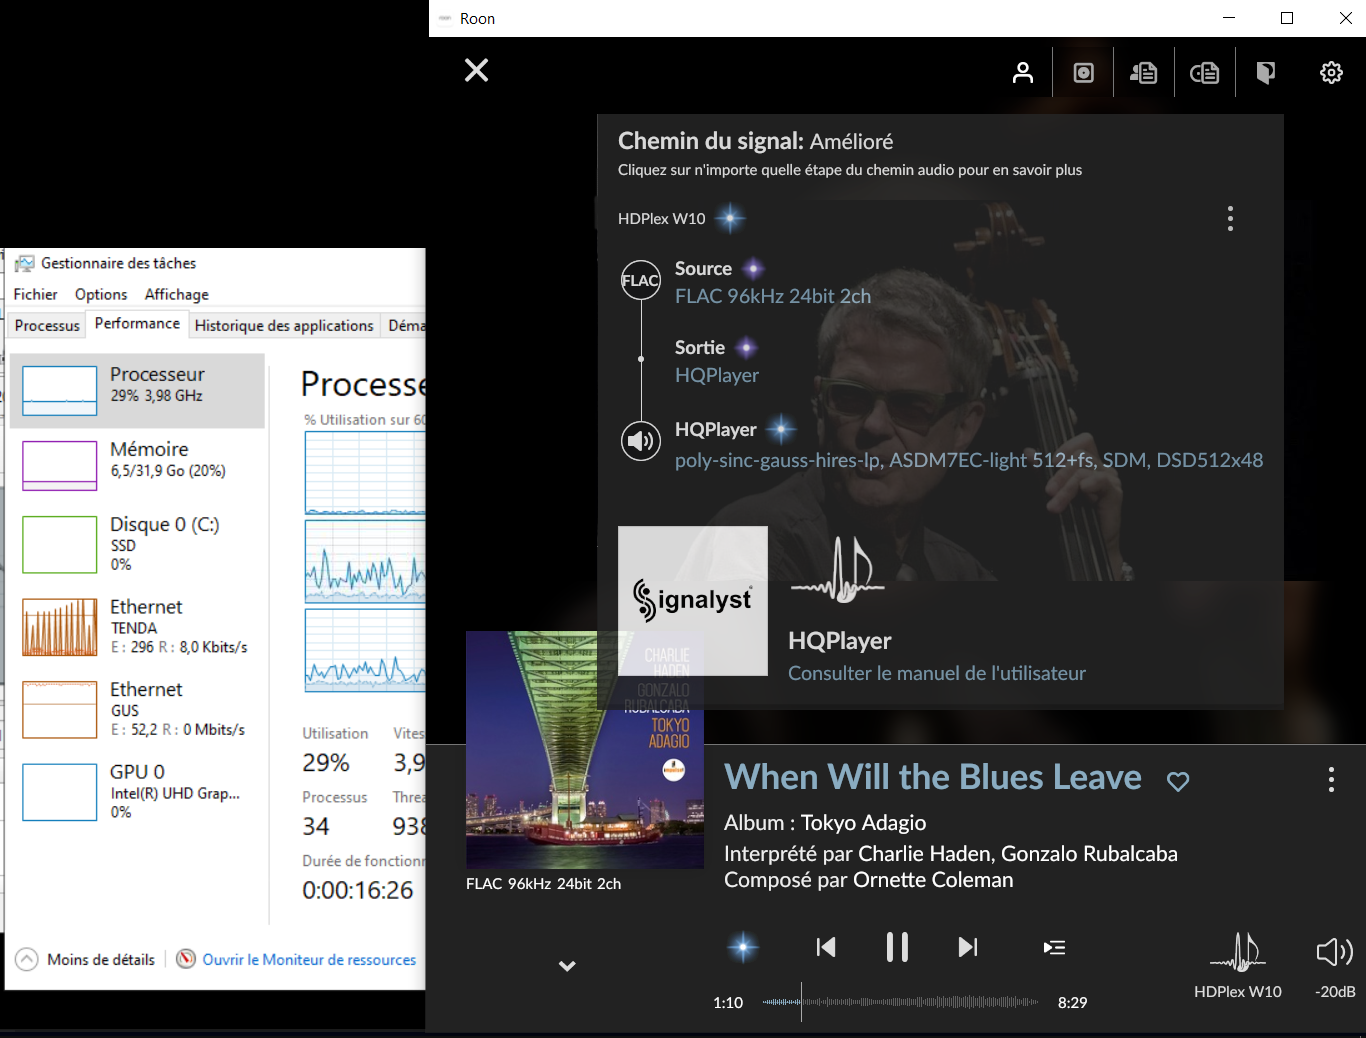Click the bookmark icon in Roon toolbar
The width and height of the screenshot is (1366, 1038).
pyautogui.click(x=1266, y=72)
